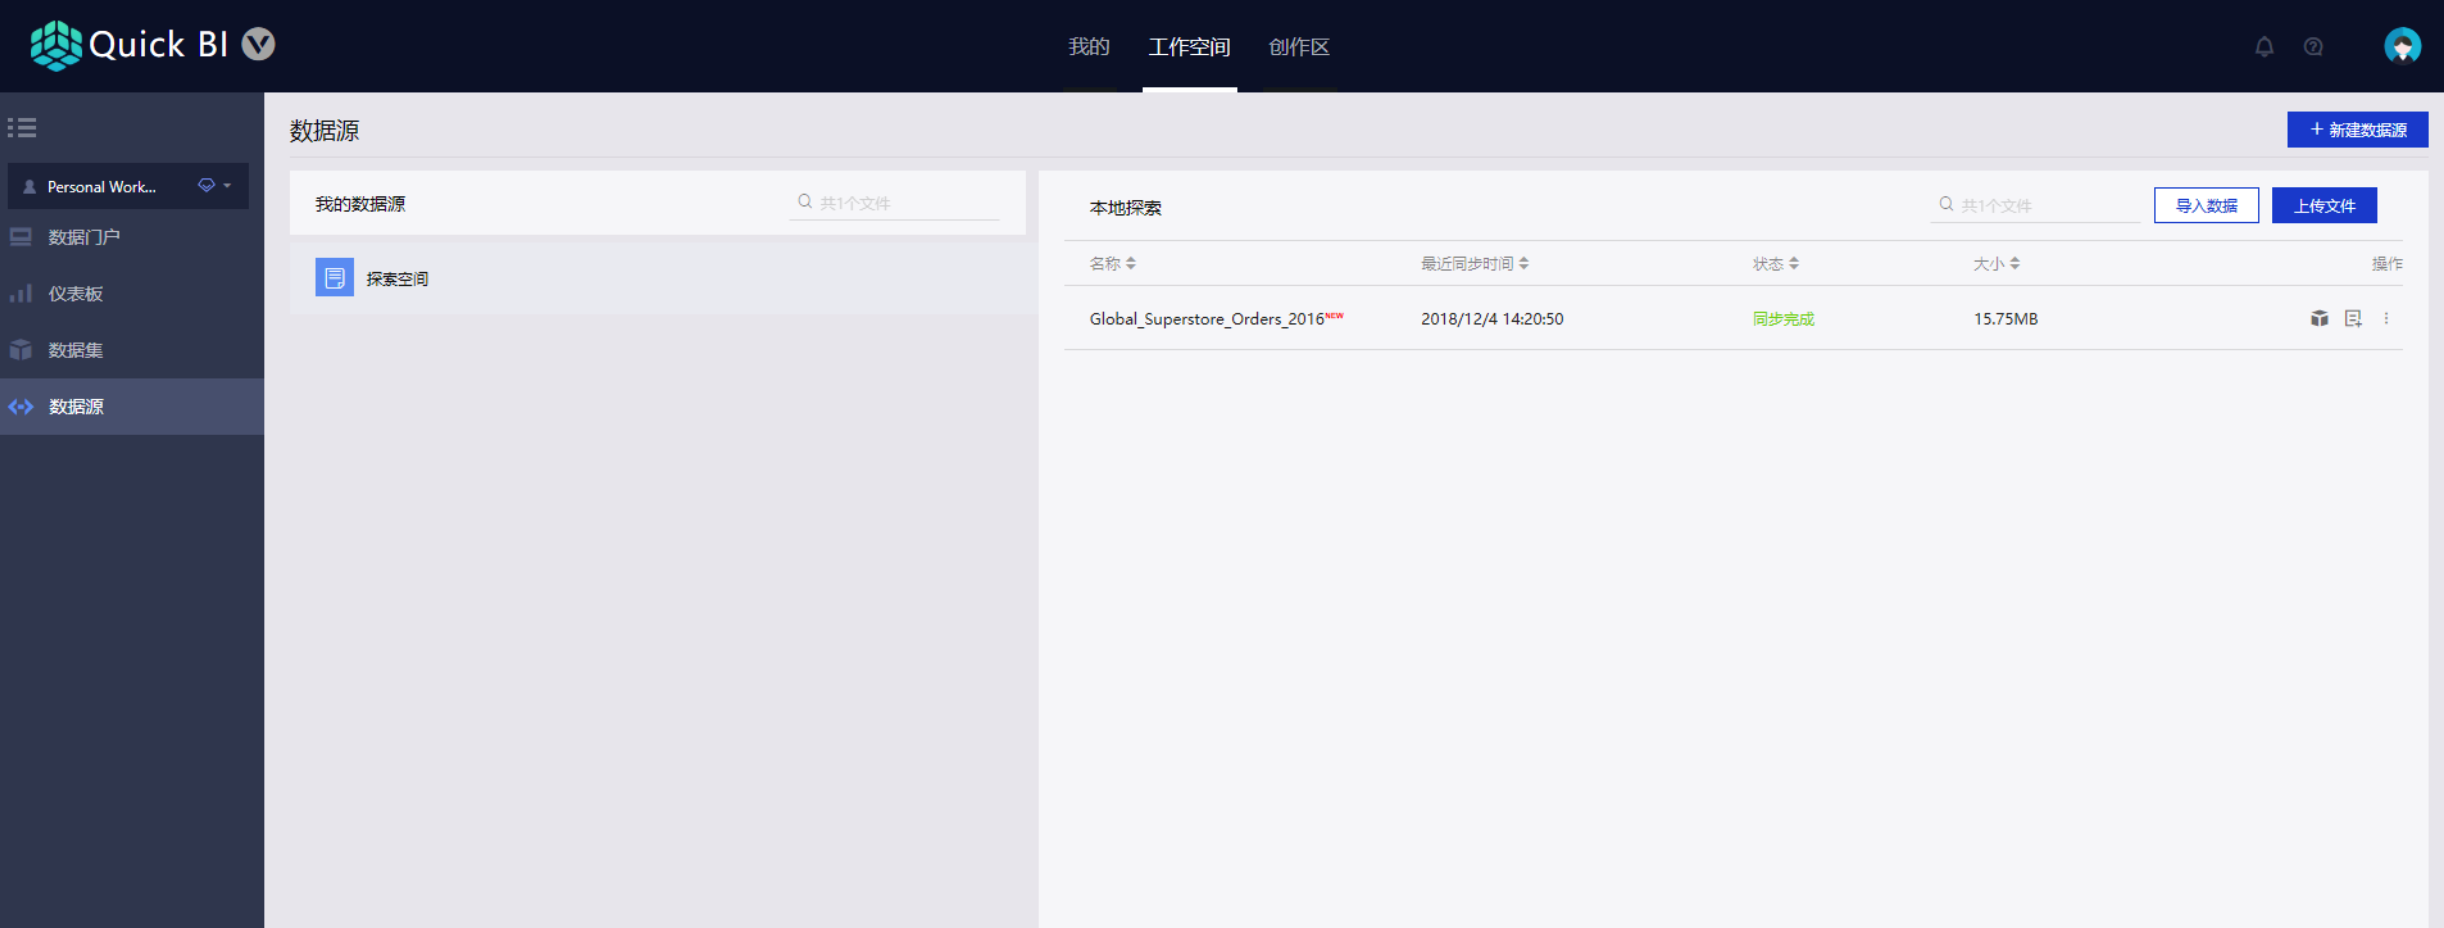The width and height of the screenshot is (2444, 928).
Task: Open the 仪表板 sidebar item
Action: [132, 293]
